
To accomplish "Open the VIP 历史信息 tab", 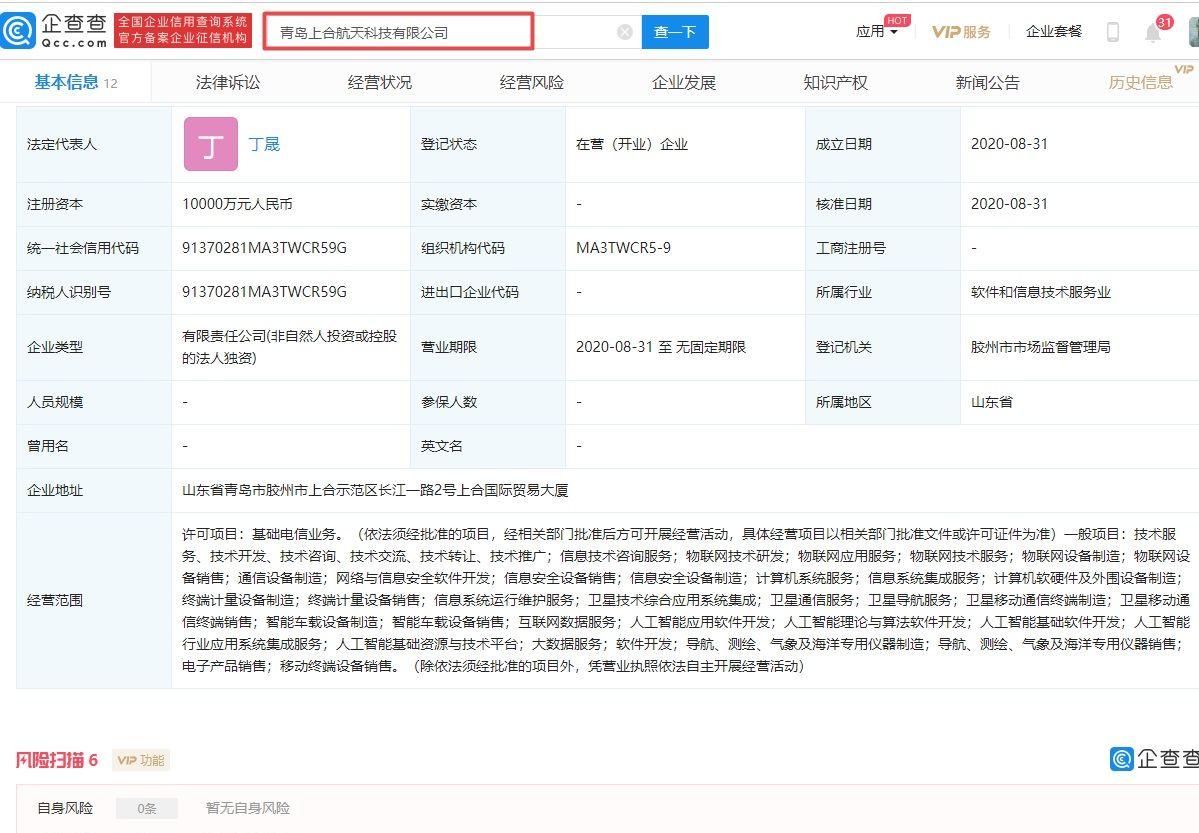I will (1141, 82).
